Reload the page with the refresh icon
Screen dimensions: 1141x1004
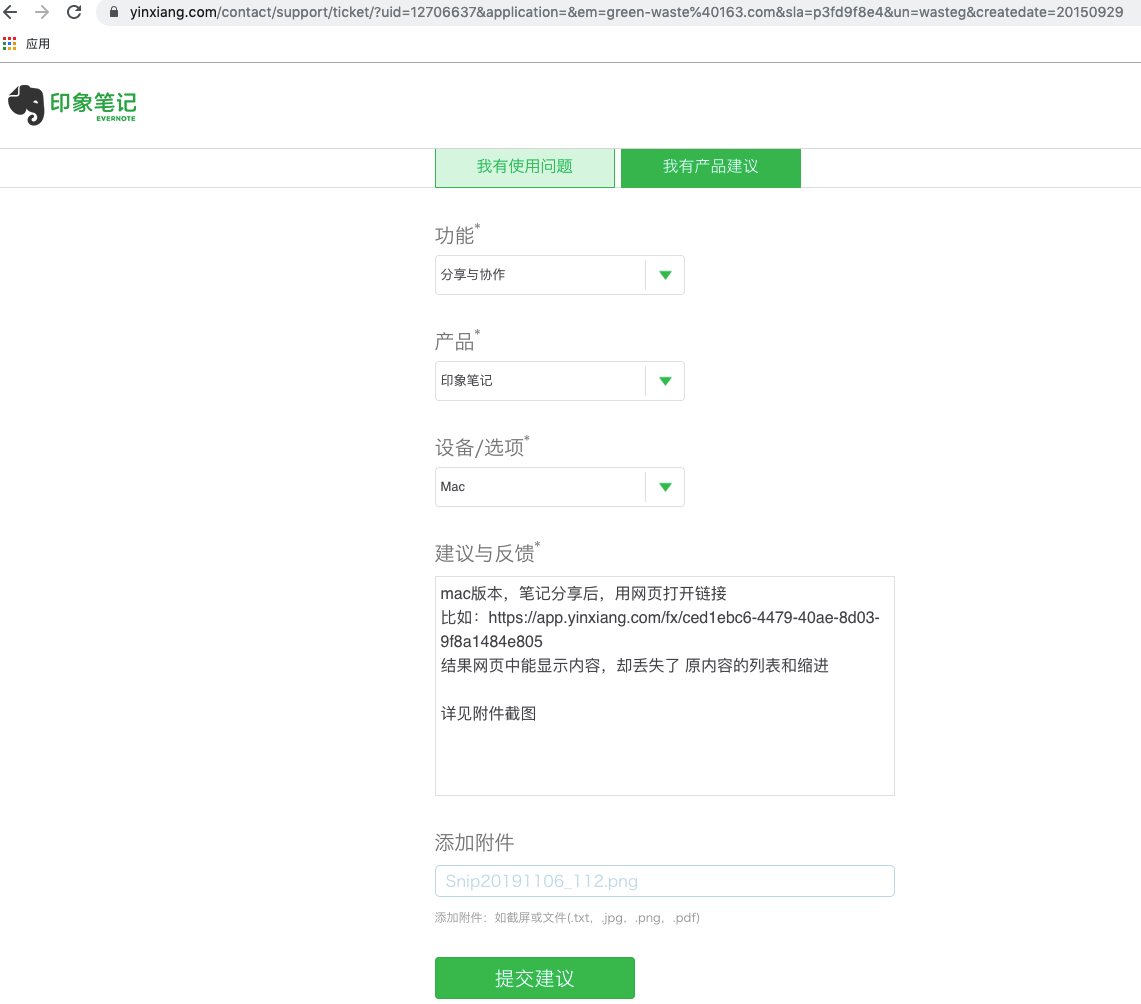tap(74, 12)
